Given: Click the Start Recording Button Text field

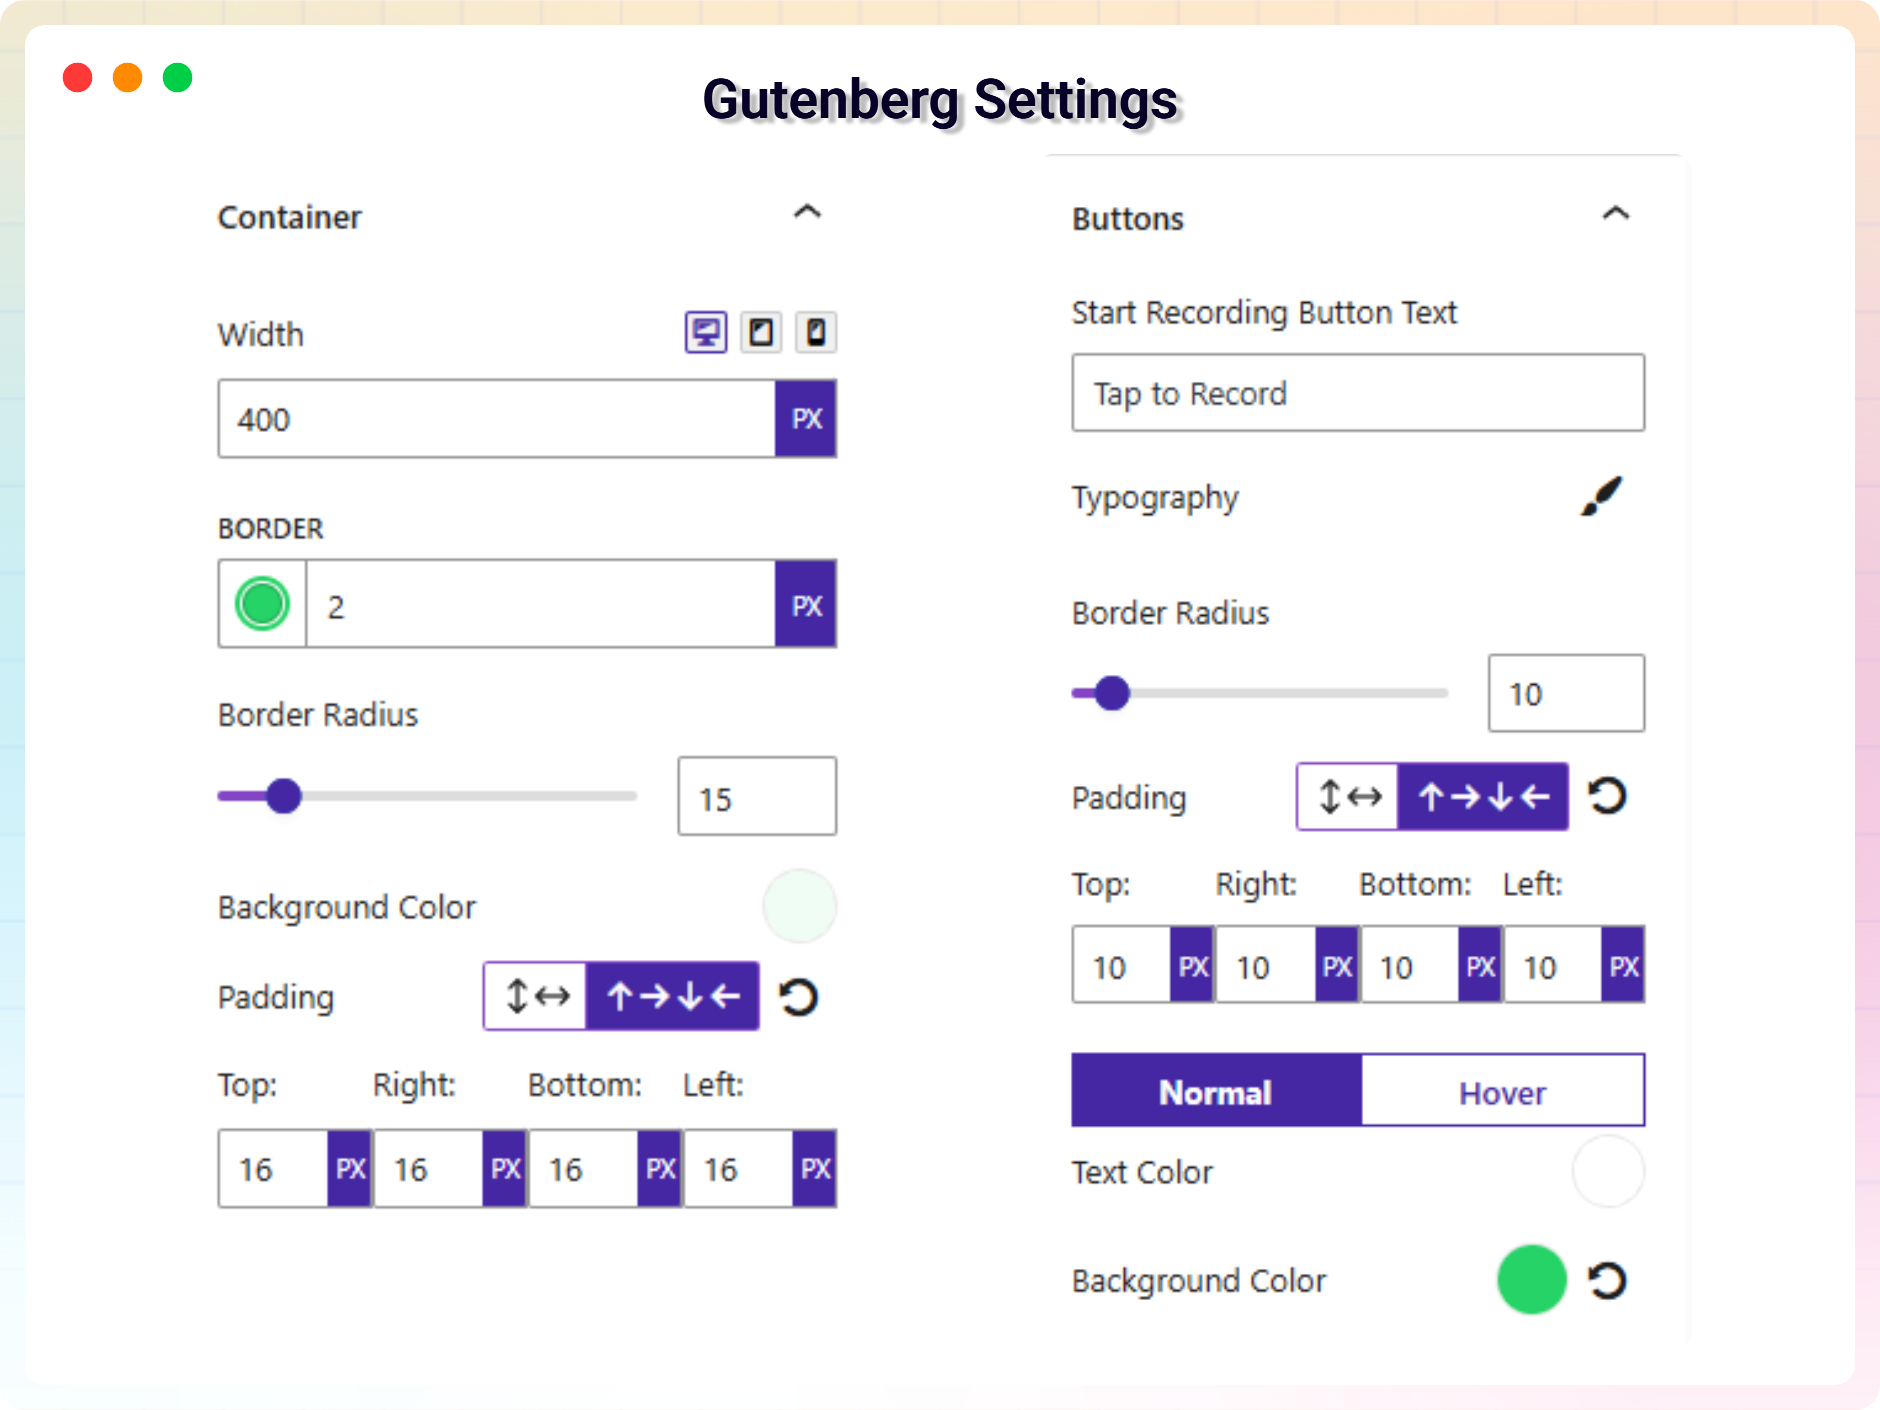Looking at the screenshot, I should [1357, 393].
